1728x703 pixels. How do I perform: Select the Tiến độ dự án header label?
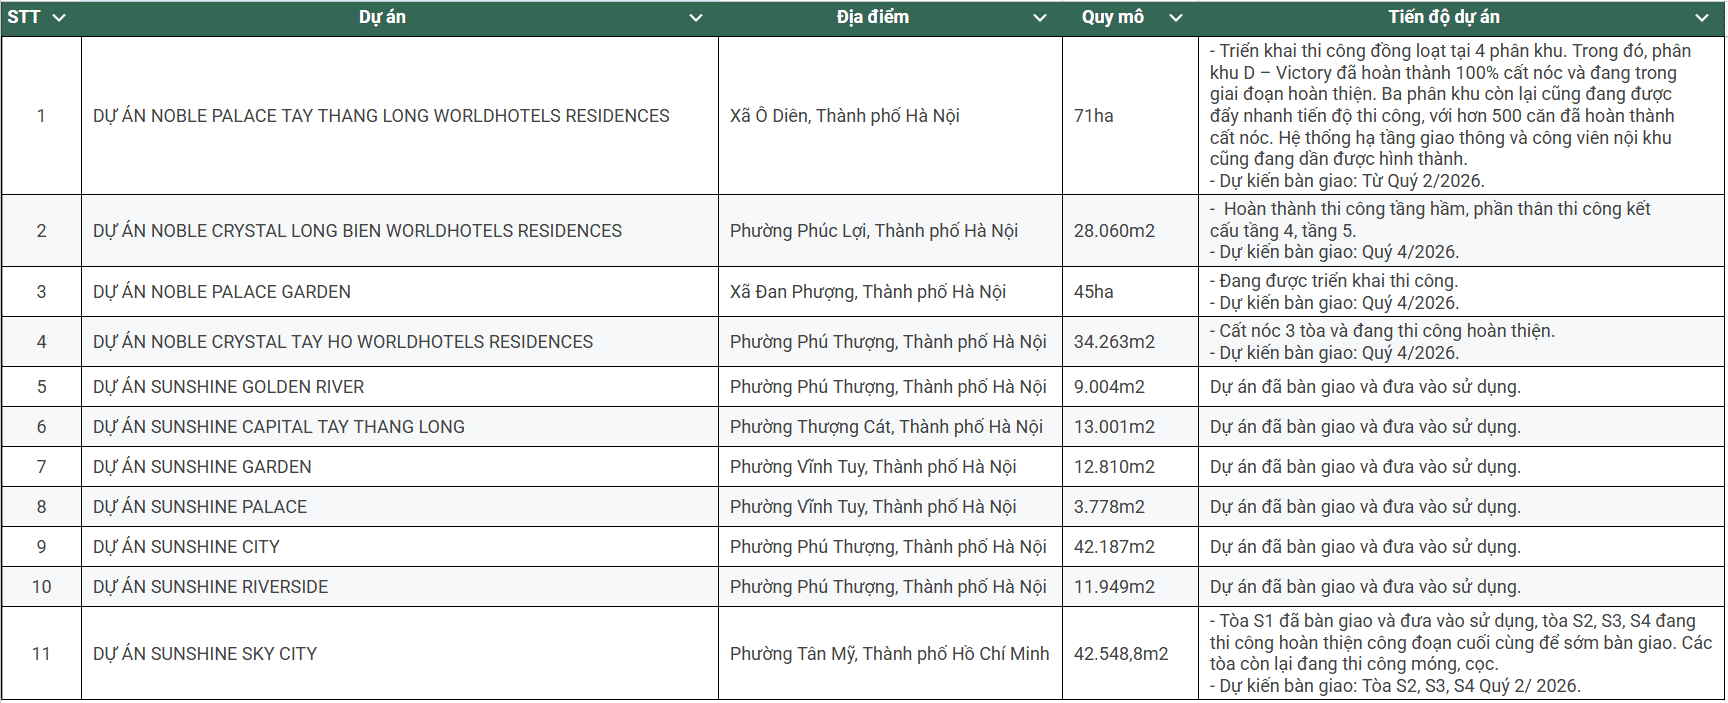pos(1444,17)
